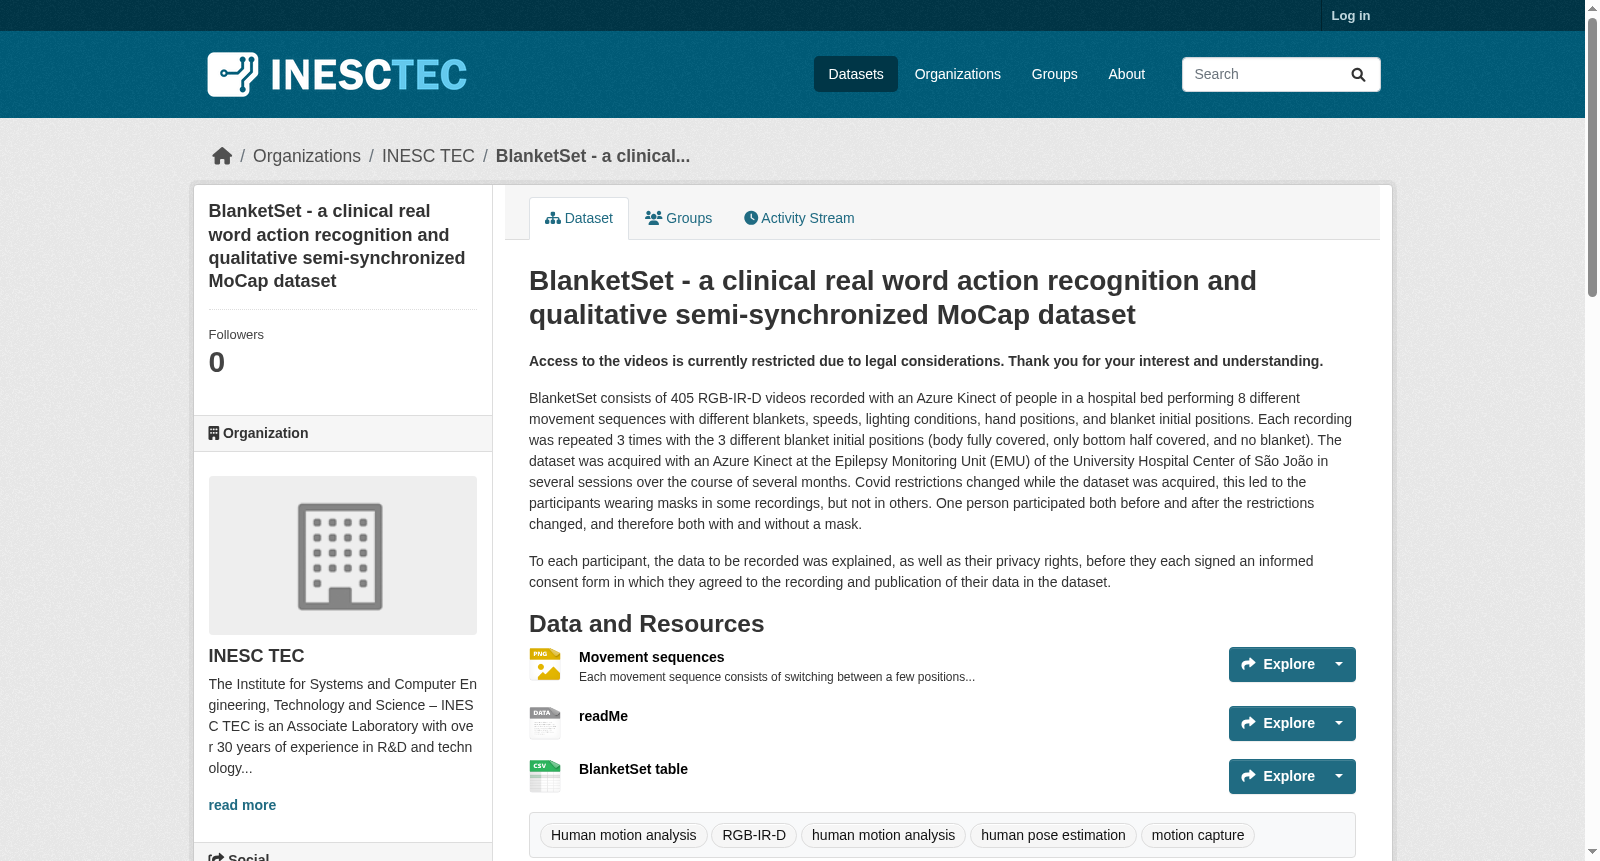Select the human pose estimation tag

click(x=1053, y=835)
